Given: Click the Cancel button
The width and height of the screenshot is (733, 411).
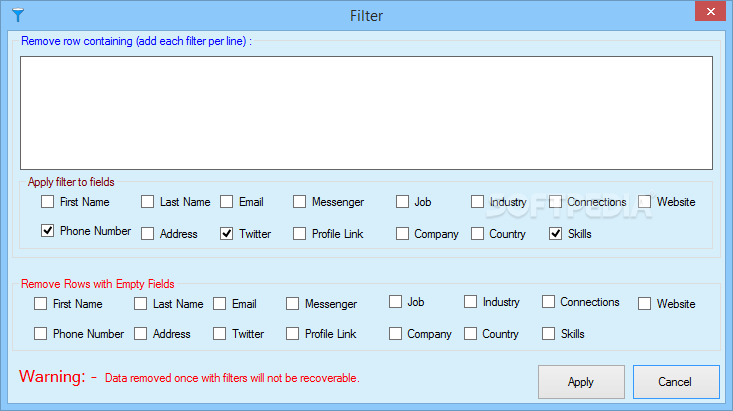Looking at the screenshot, I should pos(676,382).
